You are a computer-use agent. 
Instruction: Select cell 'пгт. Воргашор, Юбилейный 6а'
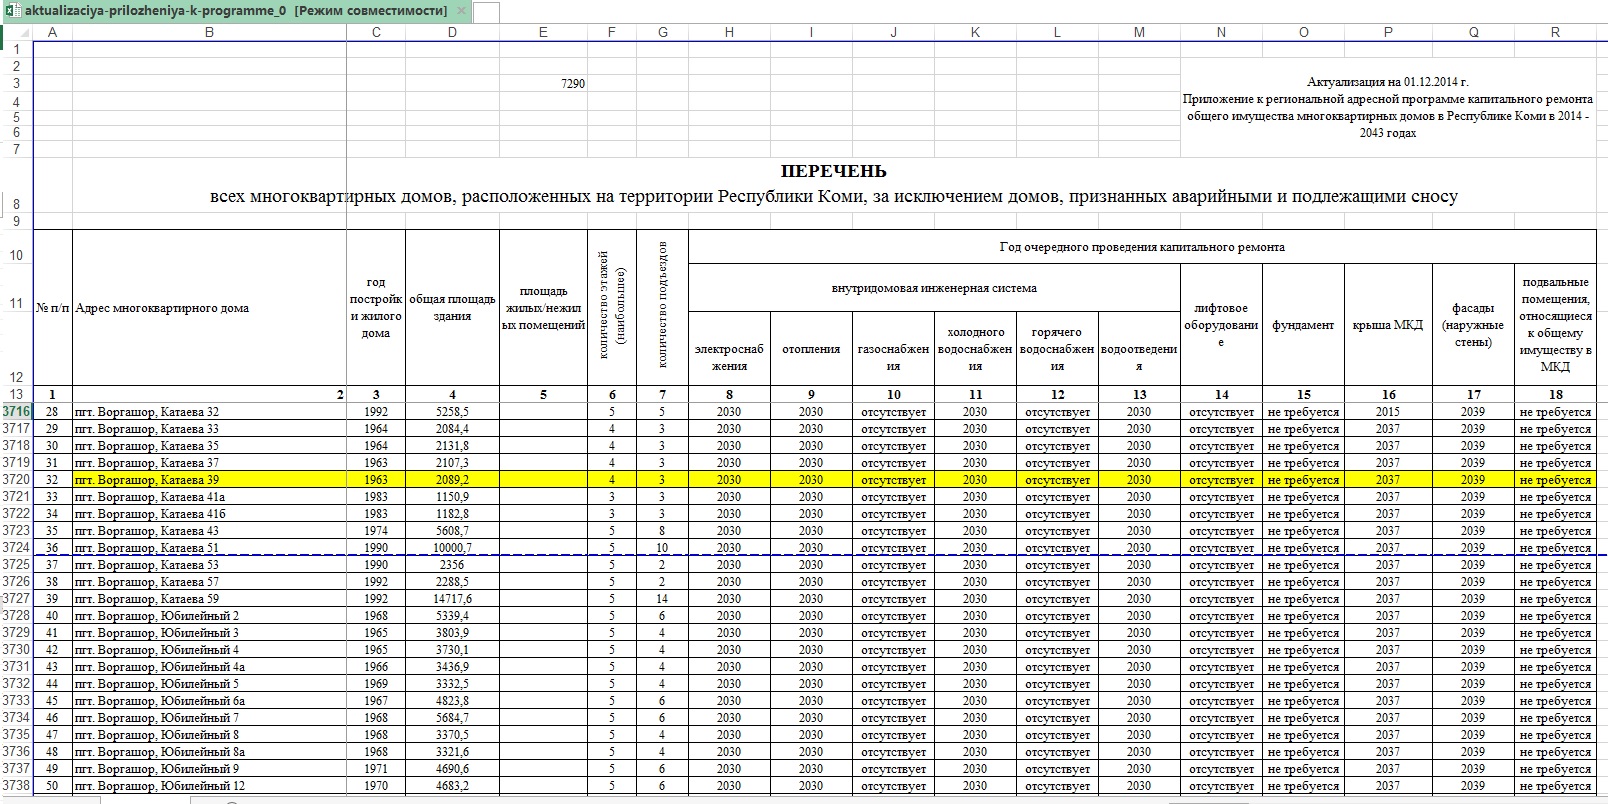(x=209, y=701)
